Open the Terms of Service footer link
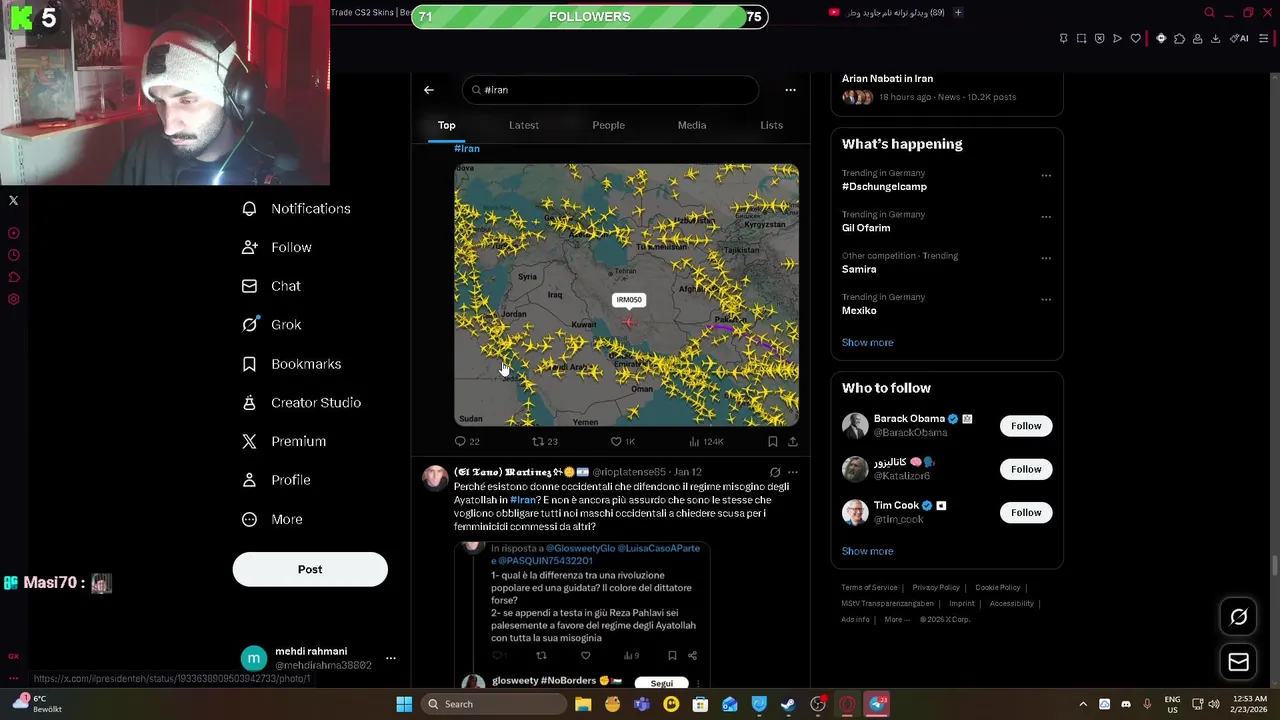Image resolution: width=1280 pixels, height=720 pixels. point(869,587)
